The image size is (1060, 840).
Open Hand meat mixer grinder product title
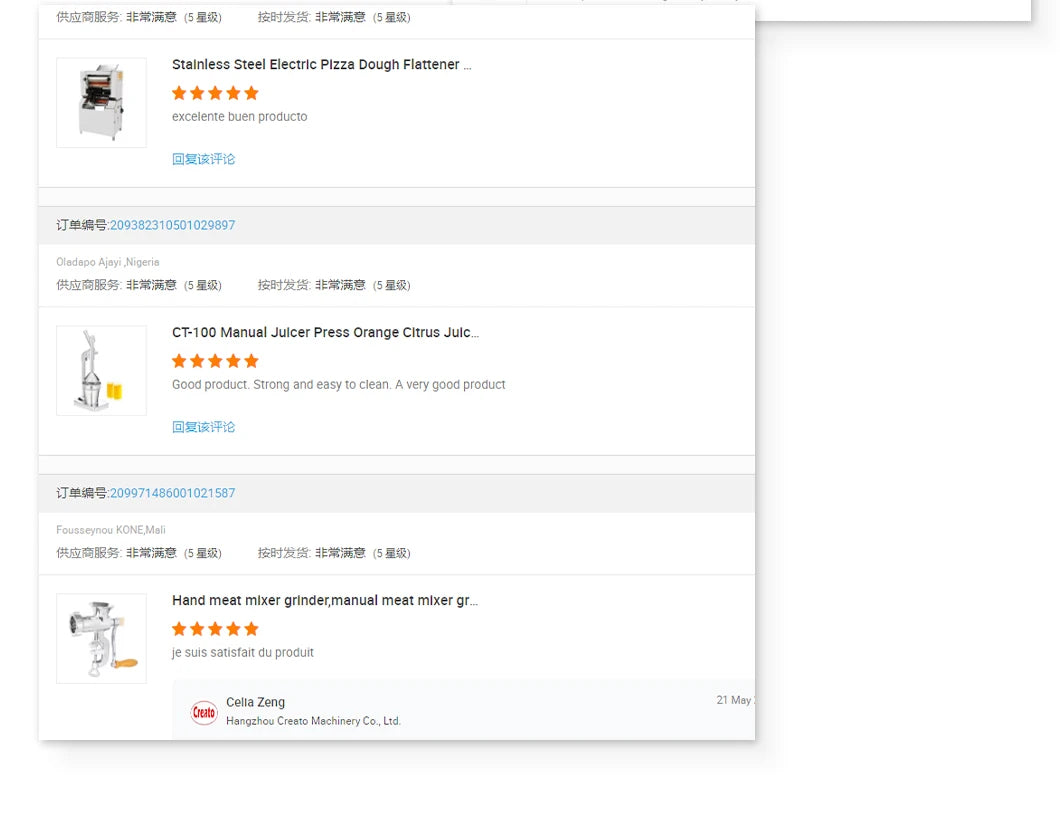click(x=324, y=600)
